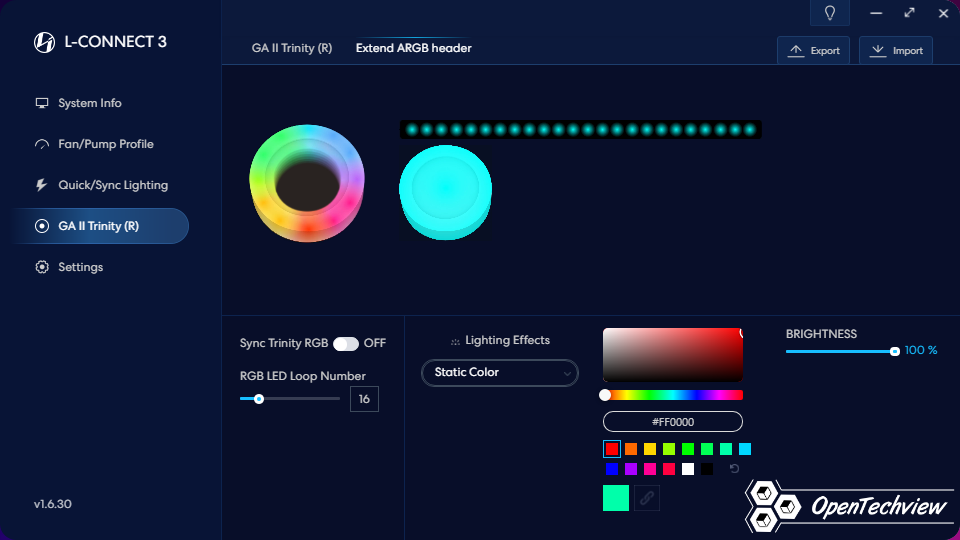Viewport: 960px width, 540px height.
Task: Select the teal-green preset swatch
Action: [726, 449]
